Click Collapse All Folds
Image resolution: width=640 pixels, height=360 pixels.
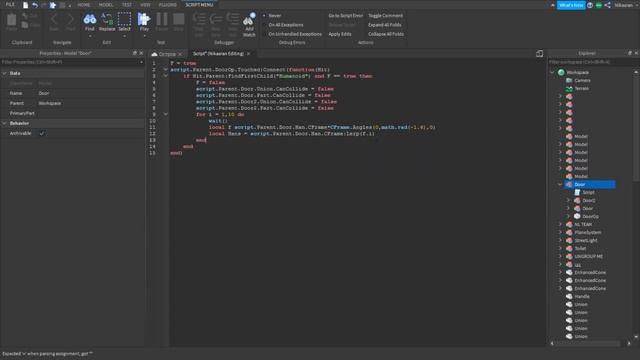click(x=386, y=34)
